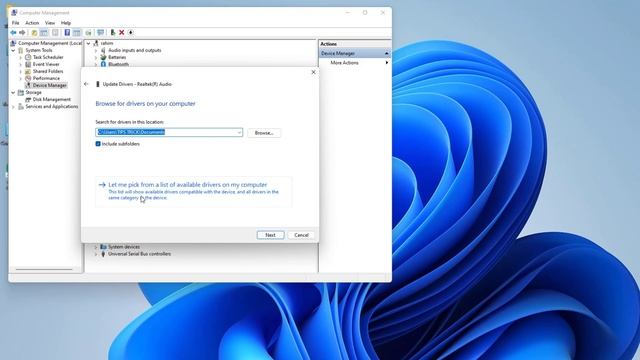Open the driver location path dropdown arrow

(239, 132)
